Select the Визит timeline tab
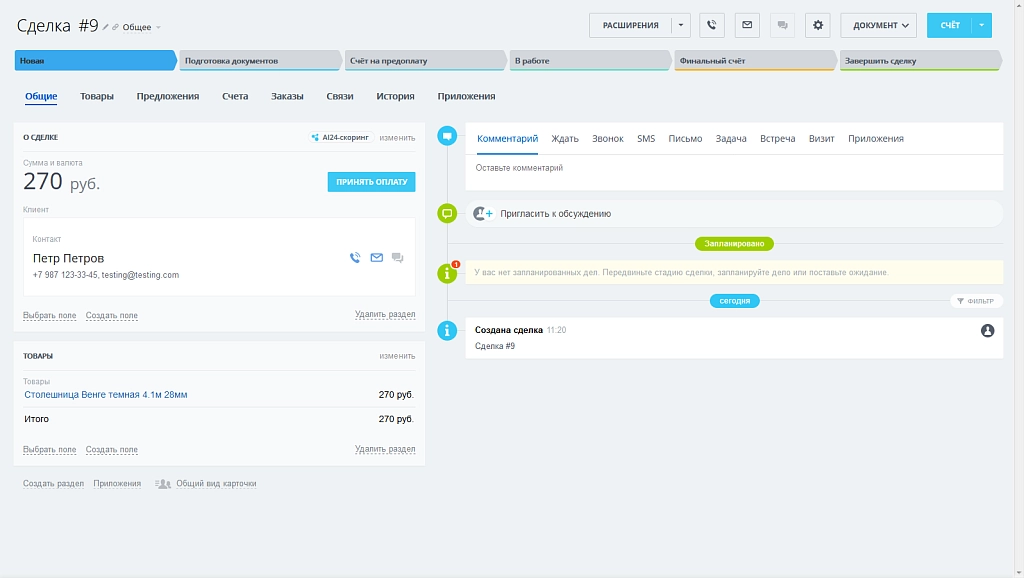Viewport: 1024px width, 578px height. 822,138
